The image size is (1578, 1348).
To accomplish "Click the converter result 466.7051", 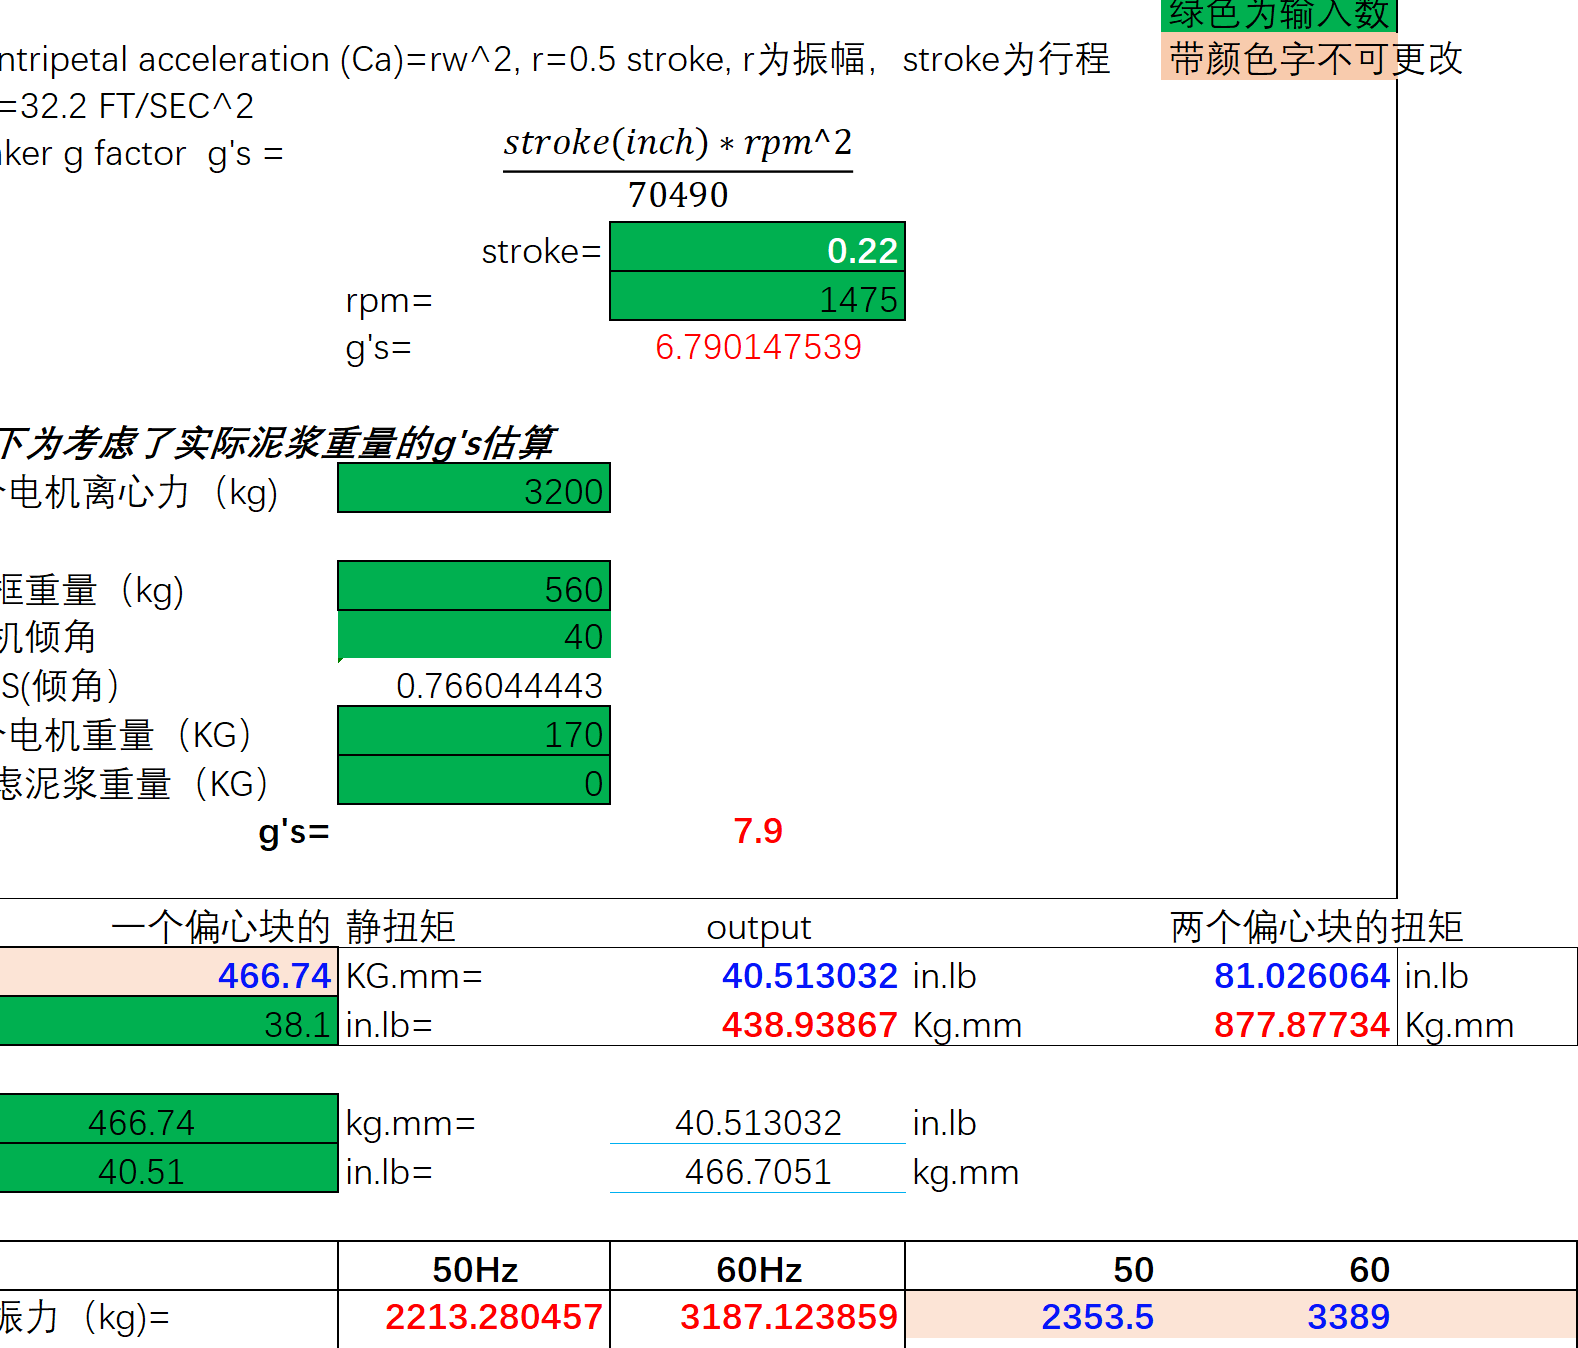I will 758,1172.
